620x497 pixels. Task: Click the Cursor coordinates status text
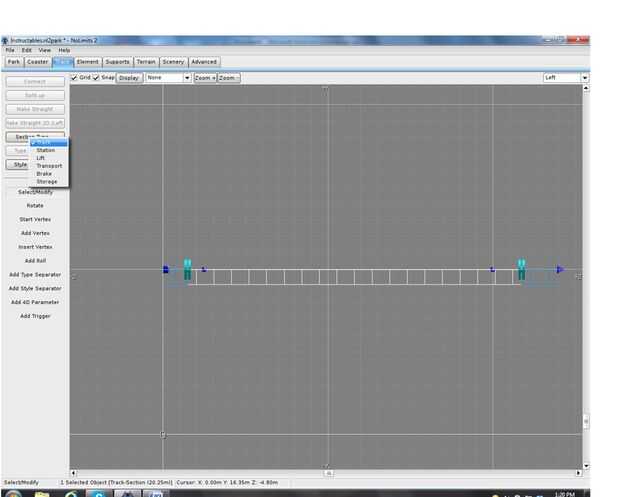pyautogui.click(x=227, y=483)
